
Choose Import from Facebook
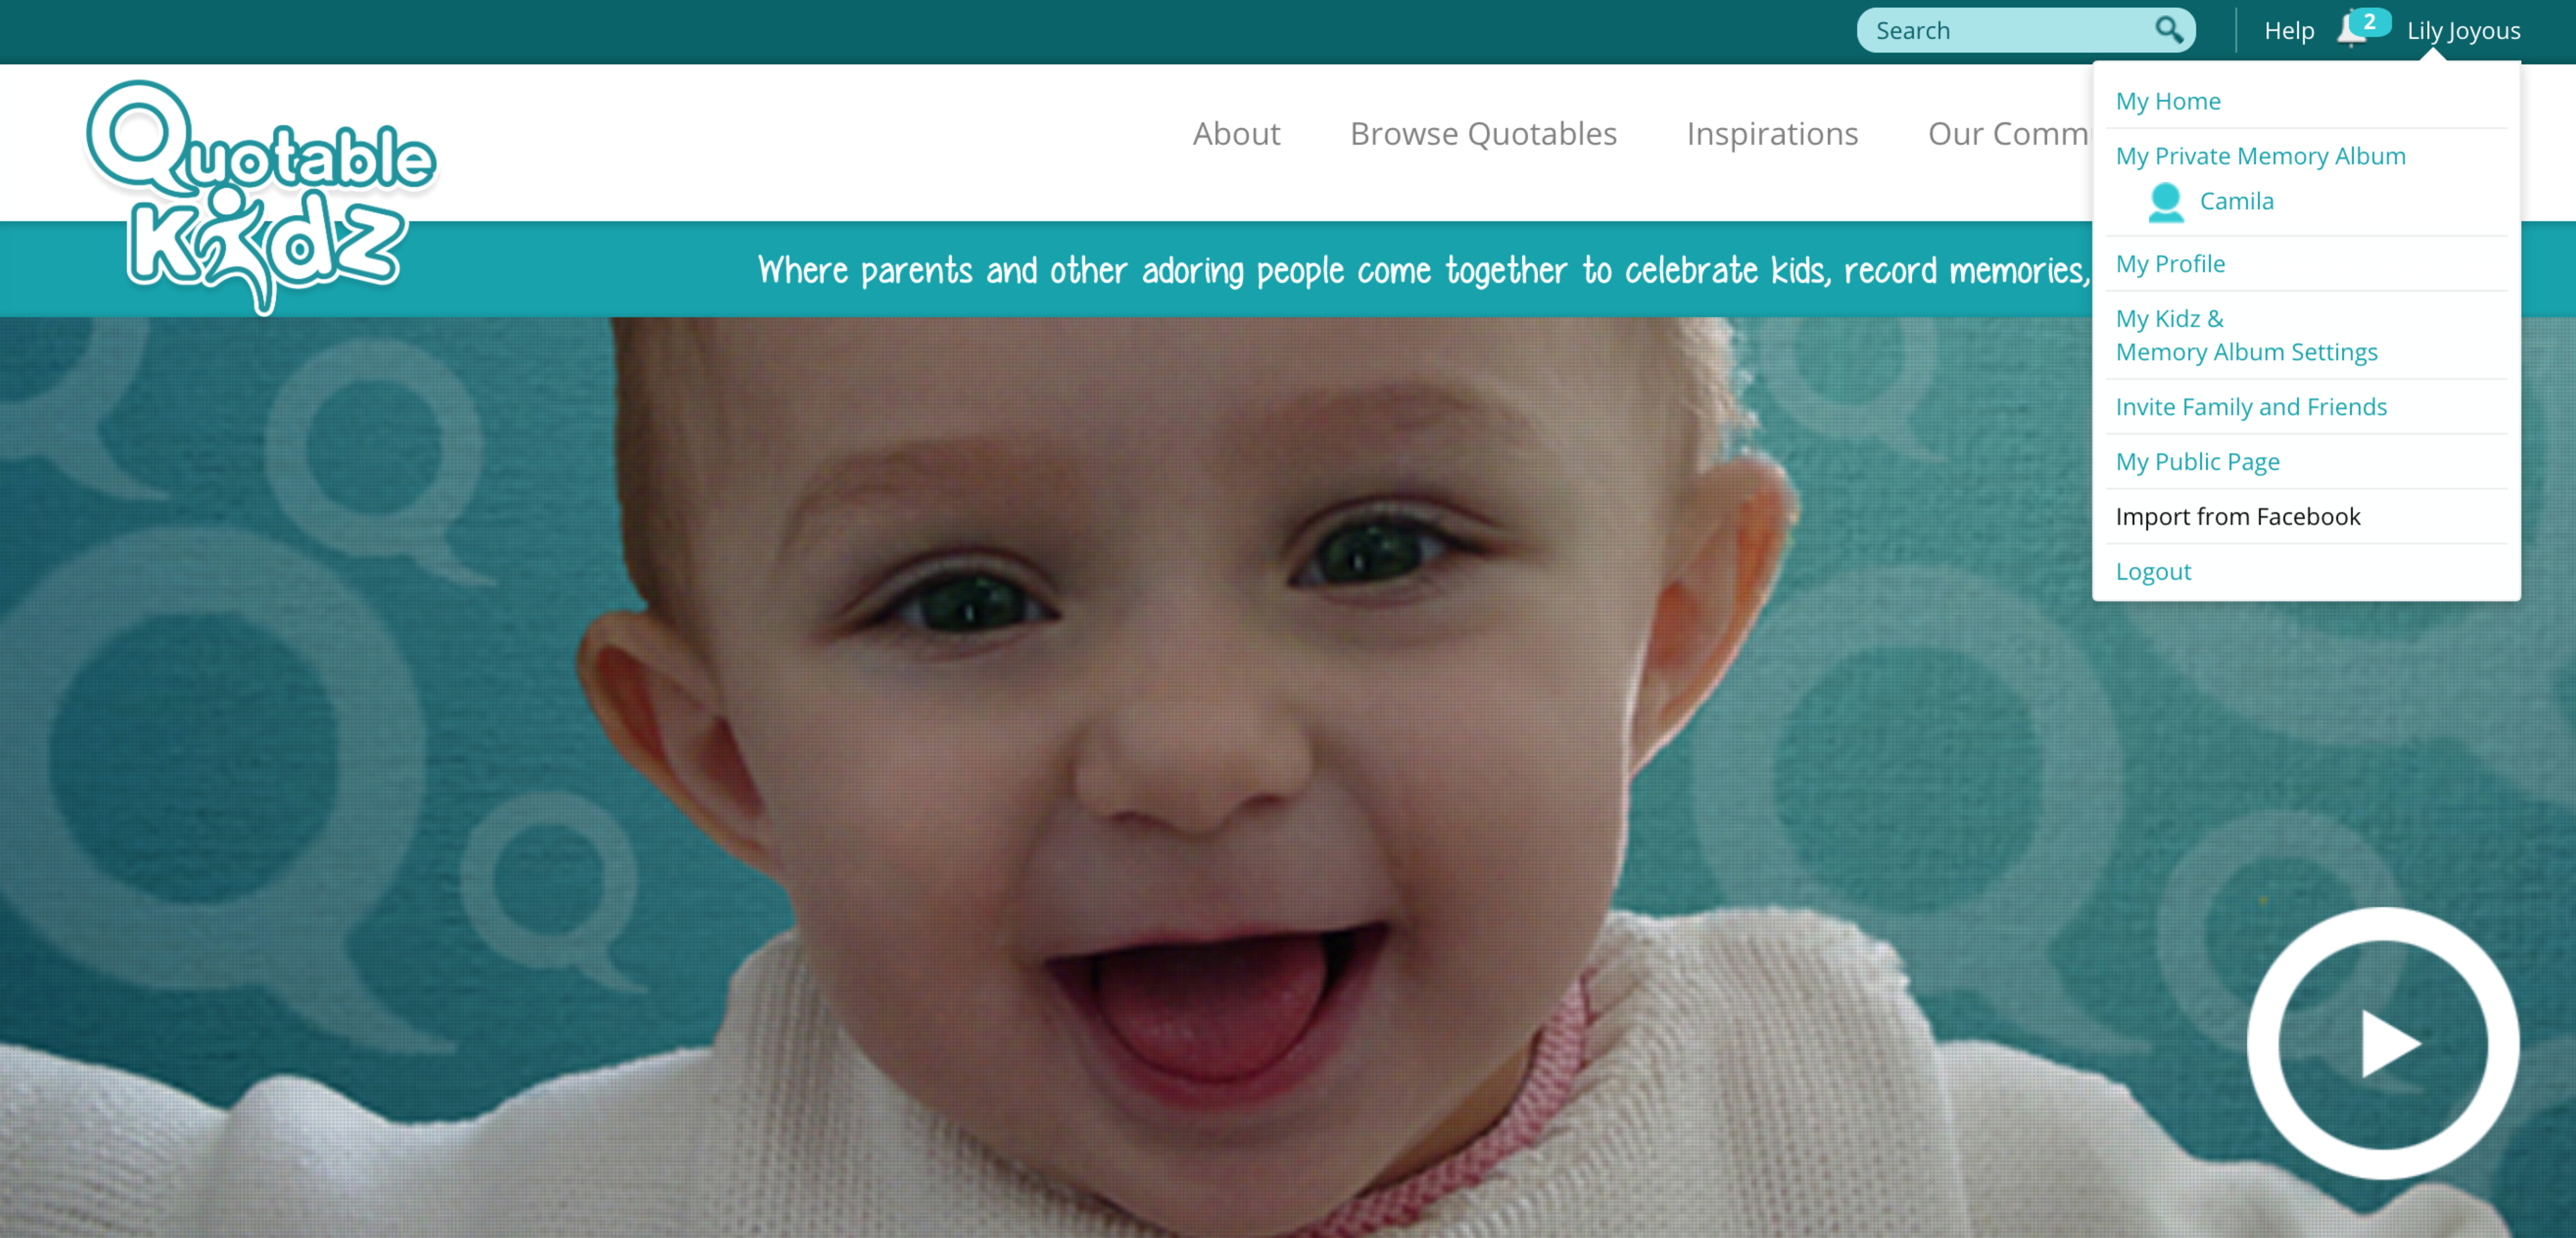(x=2238, y=517)
